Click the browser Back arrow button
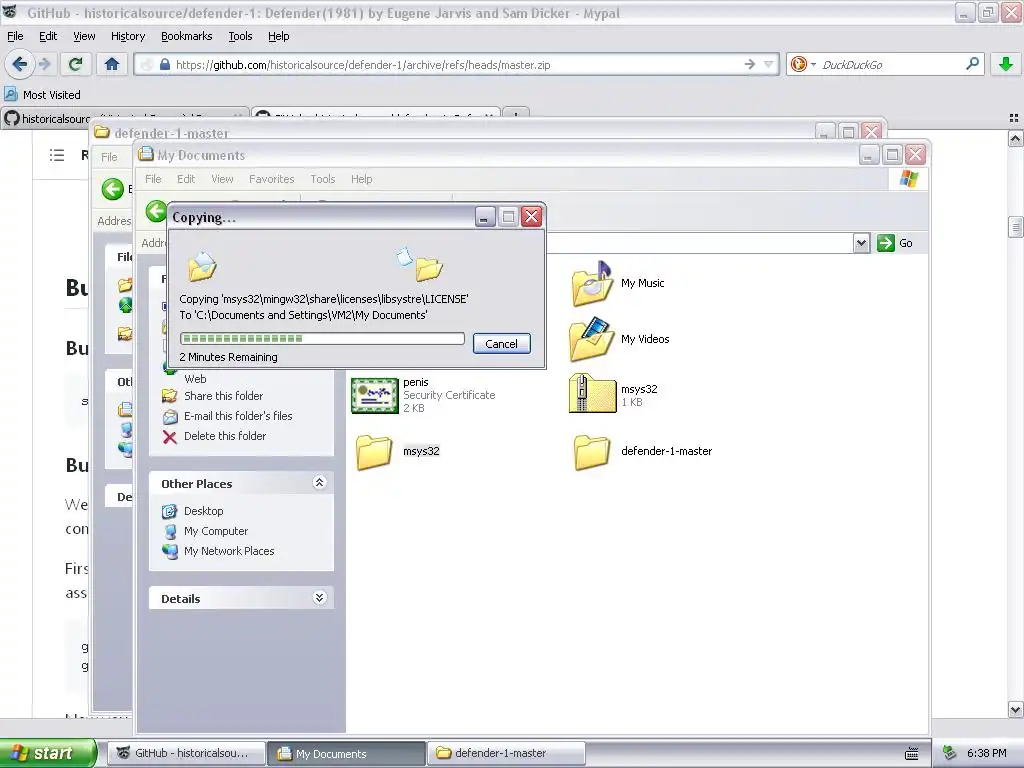This screenshot has height=768, width=1024. point(20,64)
